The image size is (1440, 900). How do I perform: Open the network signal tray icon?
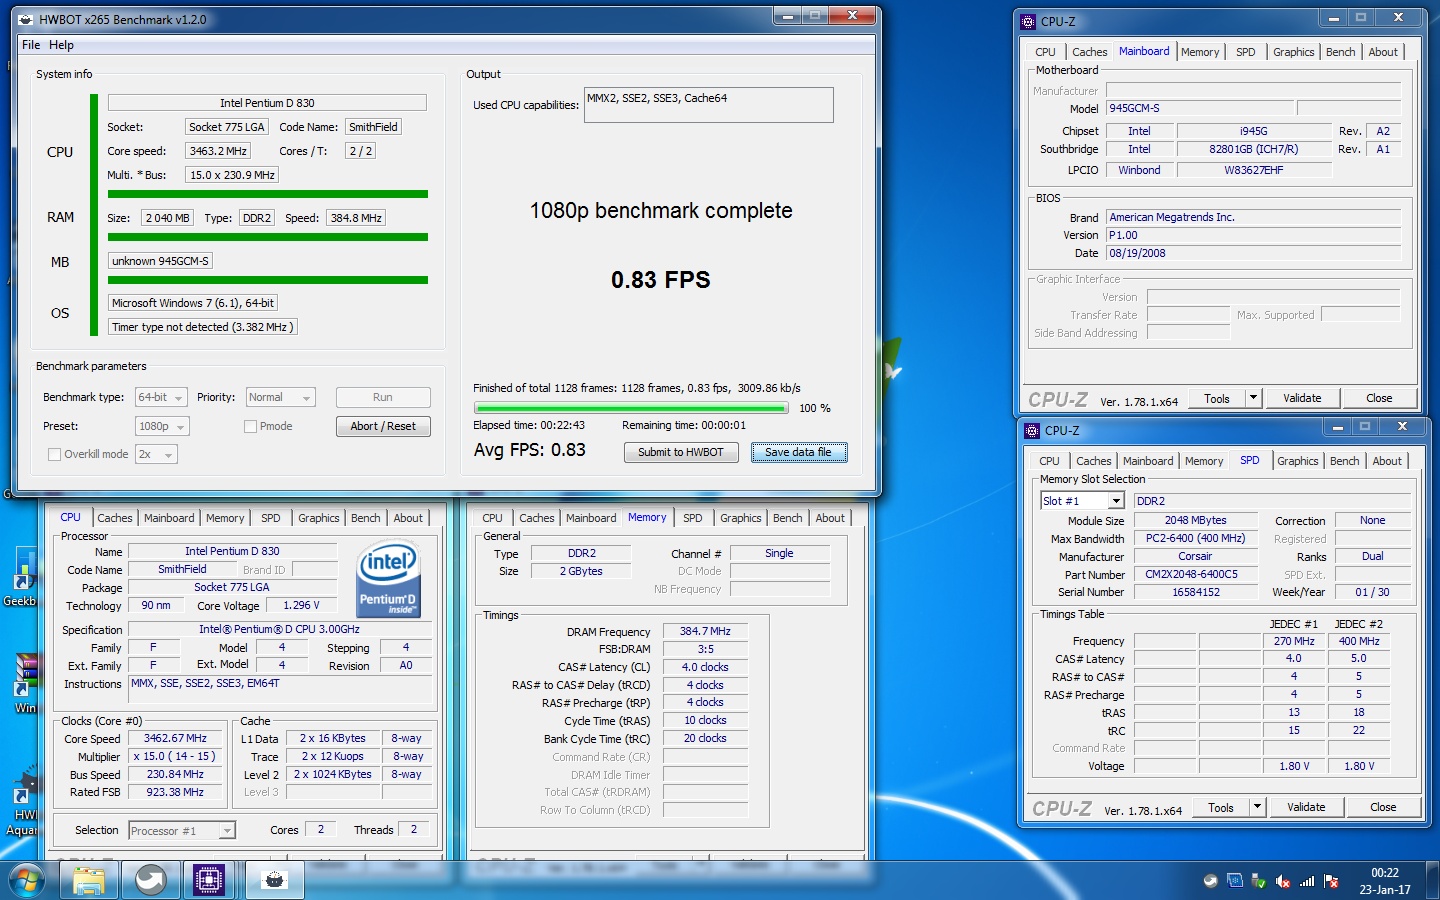click(x=1307, y=881)
